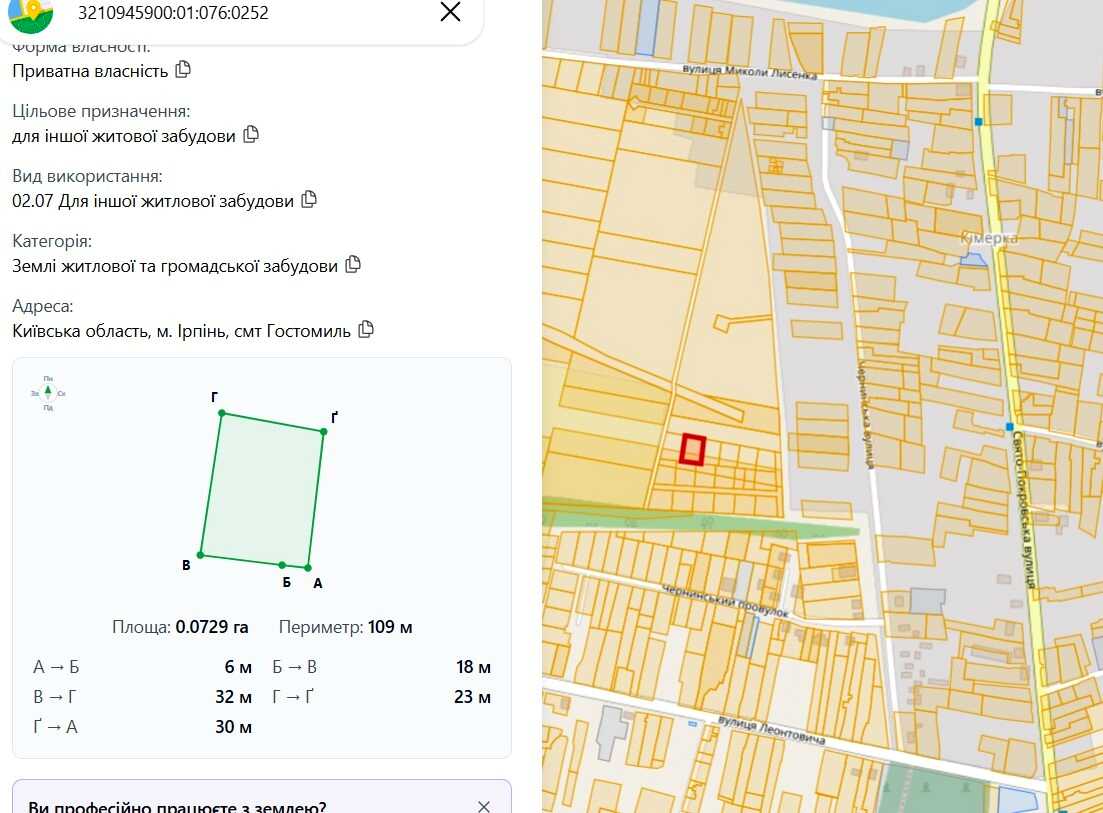Select the text 'Приватна власність'
1103x813 pixels.
coord(90,71)
